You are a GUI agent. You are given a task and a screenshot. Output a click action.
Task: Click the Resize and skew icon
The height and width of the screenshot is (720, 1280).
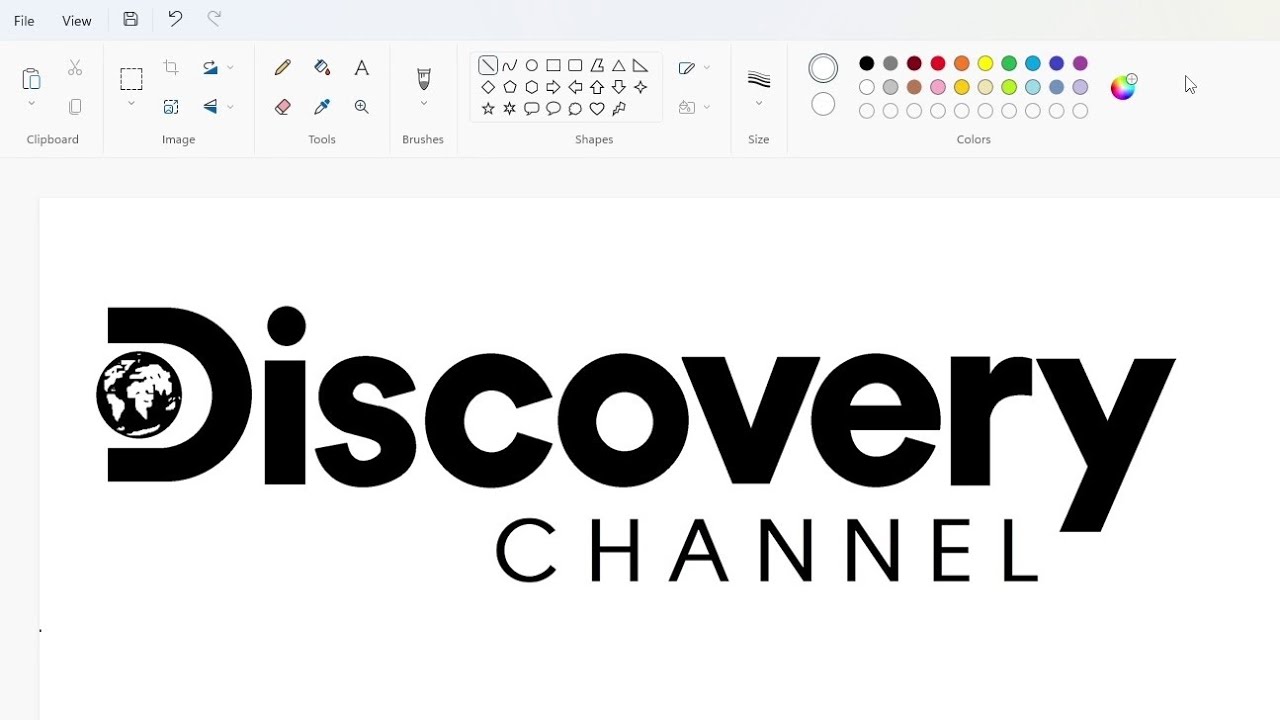coord(171,106)
